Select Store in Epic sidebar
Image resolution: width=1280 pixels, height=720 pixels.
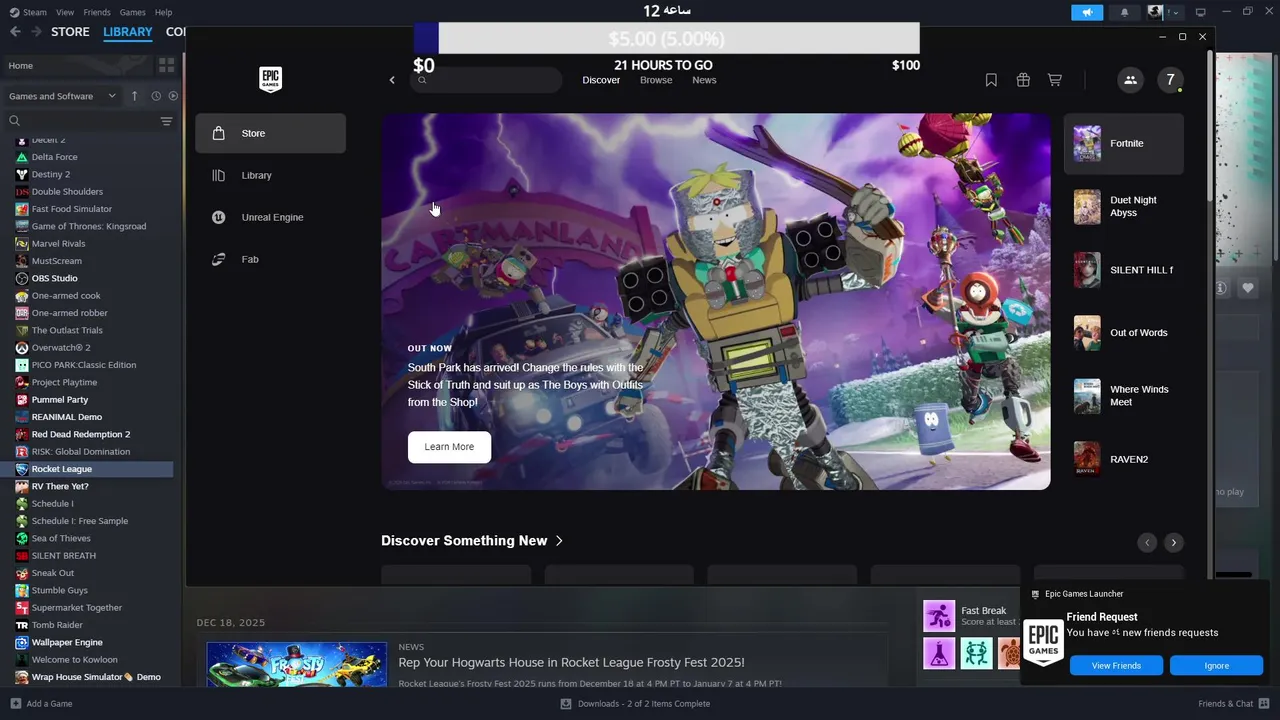click(270, 133)
